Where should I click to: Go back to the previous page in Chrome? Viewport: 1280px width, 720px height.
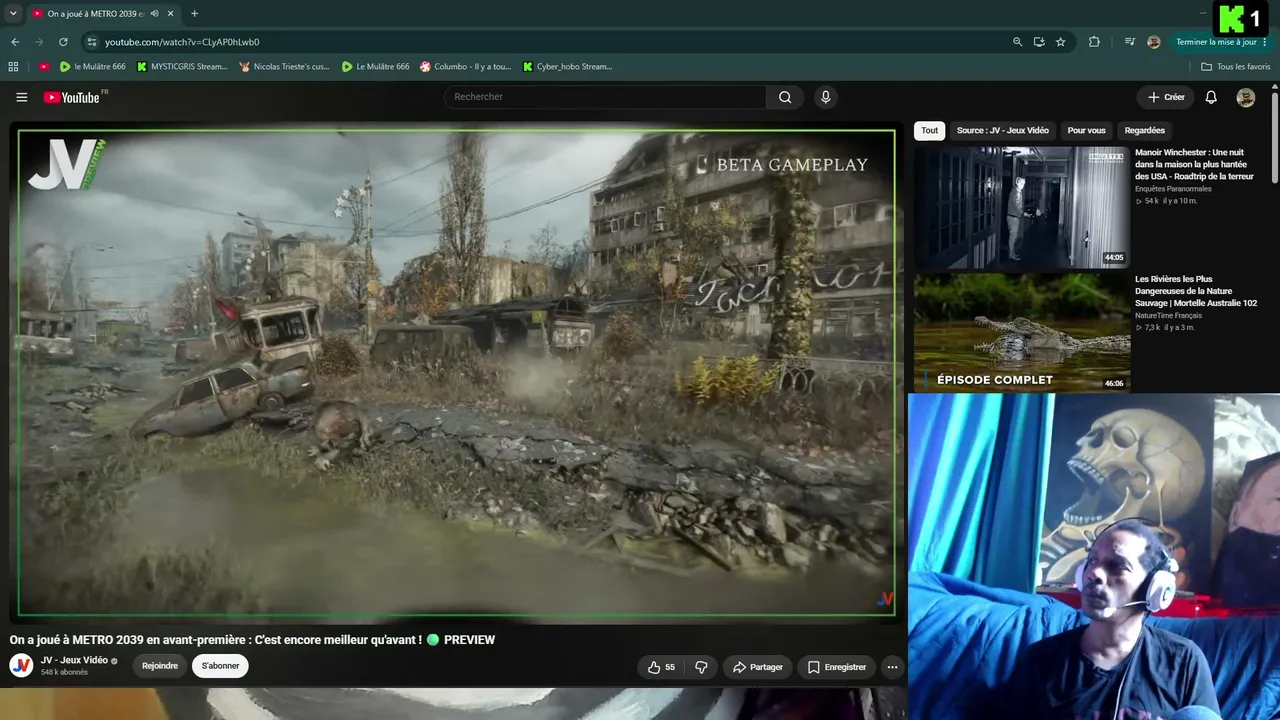tap(15, 42)
